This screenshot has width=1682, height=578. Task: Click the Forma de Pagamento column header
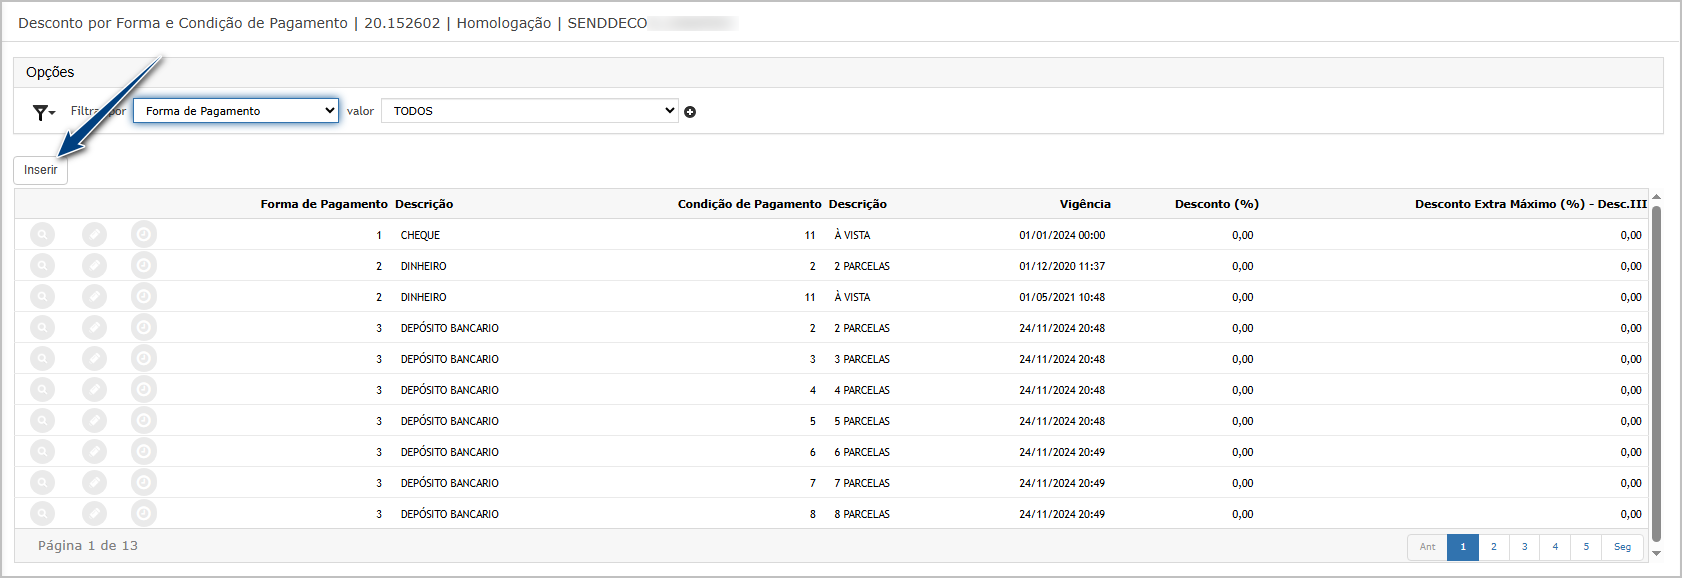click(x=324, y=204)
